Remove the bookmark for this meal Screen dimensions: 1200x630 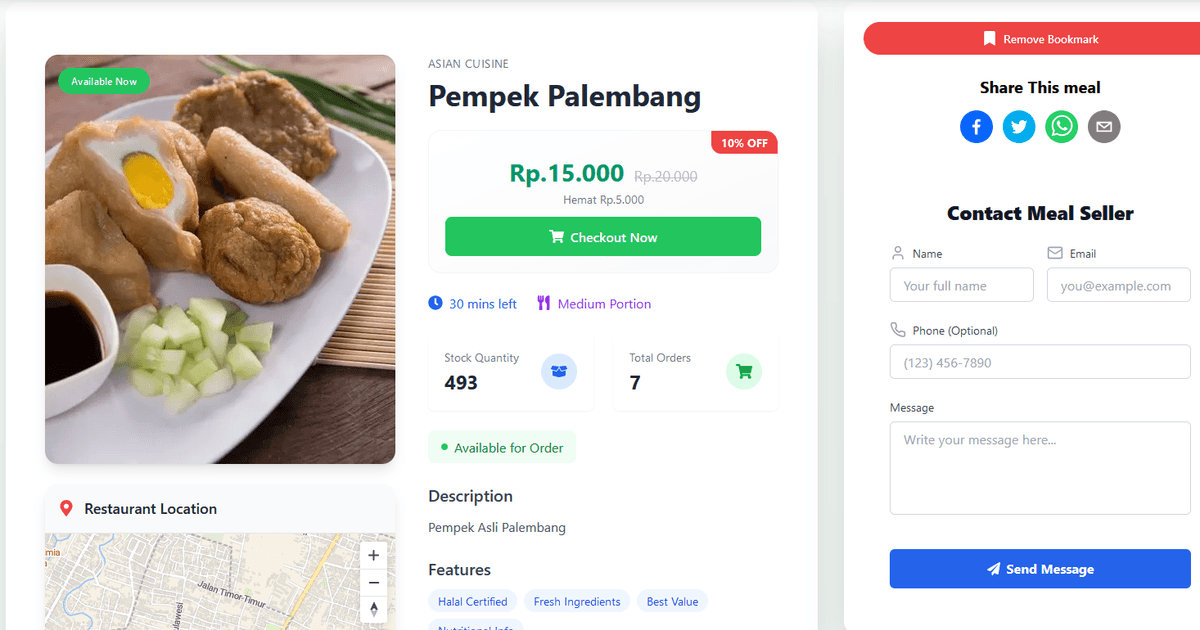(x=1040, y=39)
